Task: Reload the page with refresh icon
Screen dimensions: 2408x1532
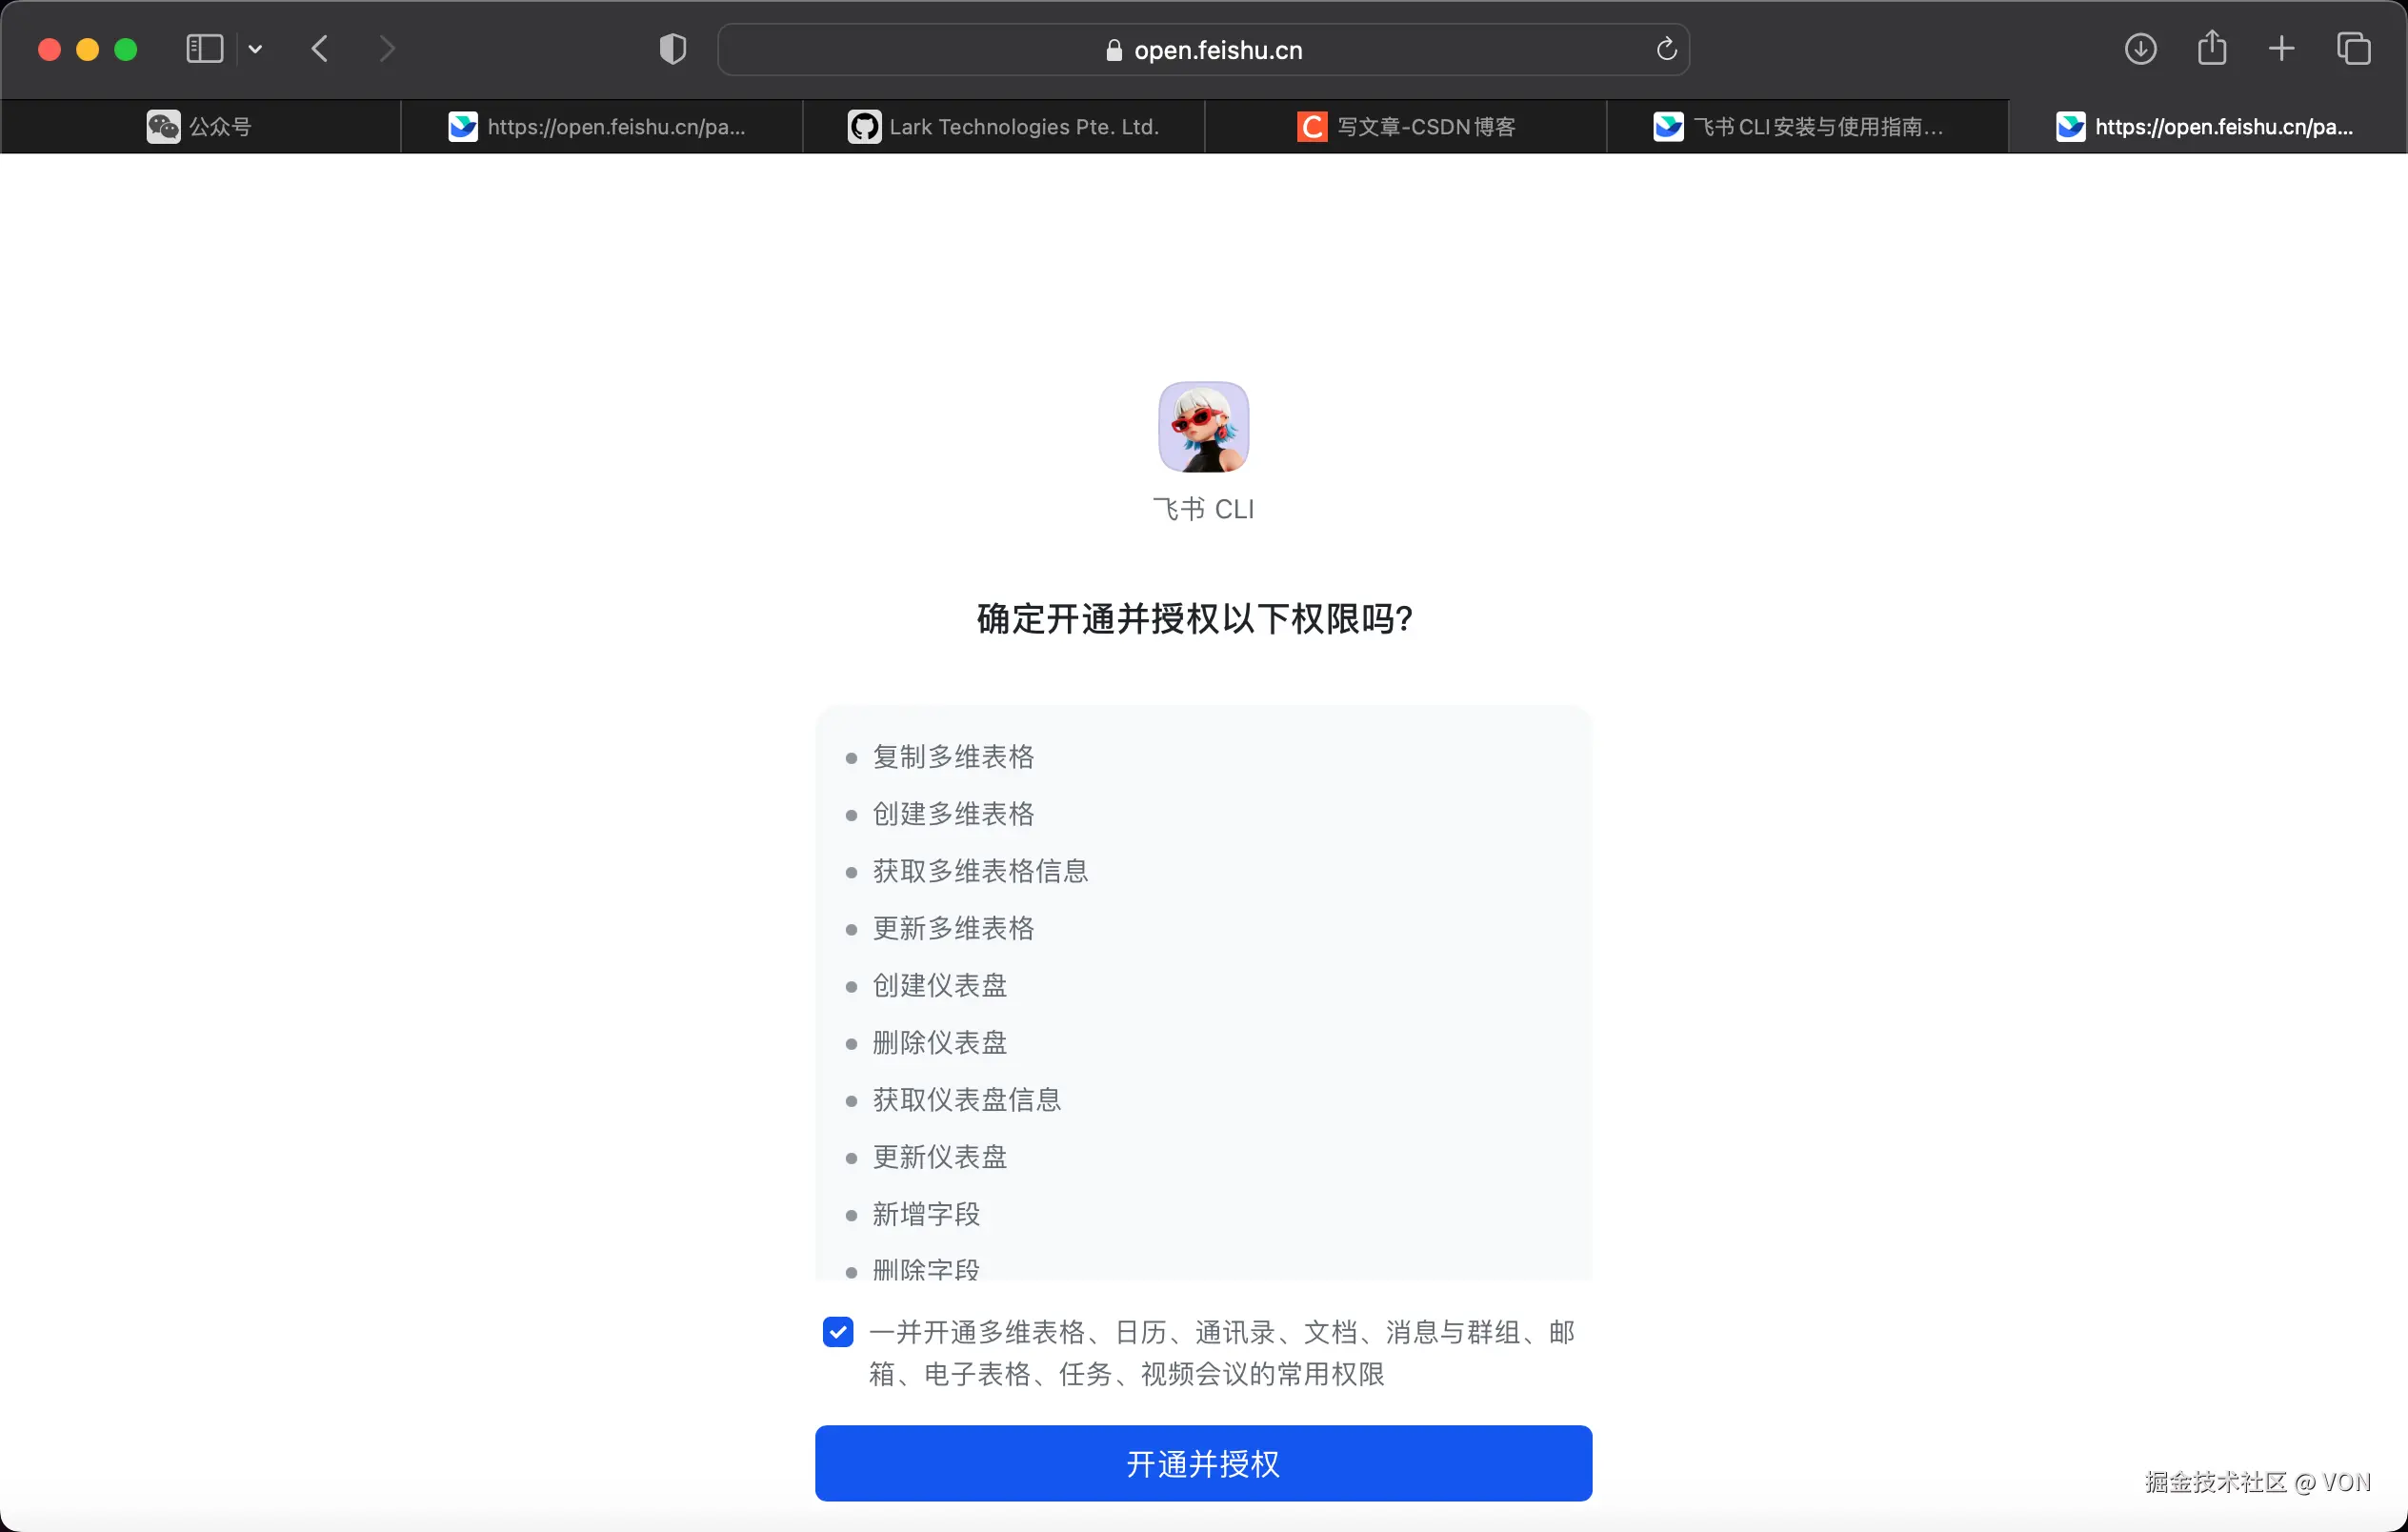Action: pos(1665,49)
